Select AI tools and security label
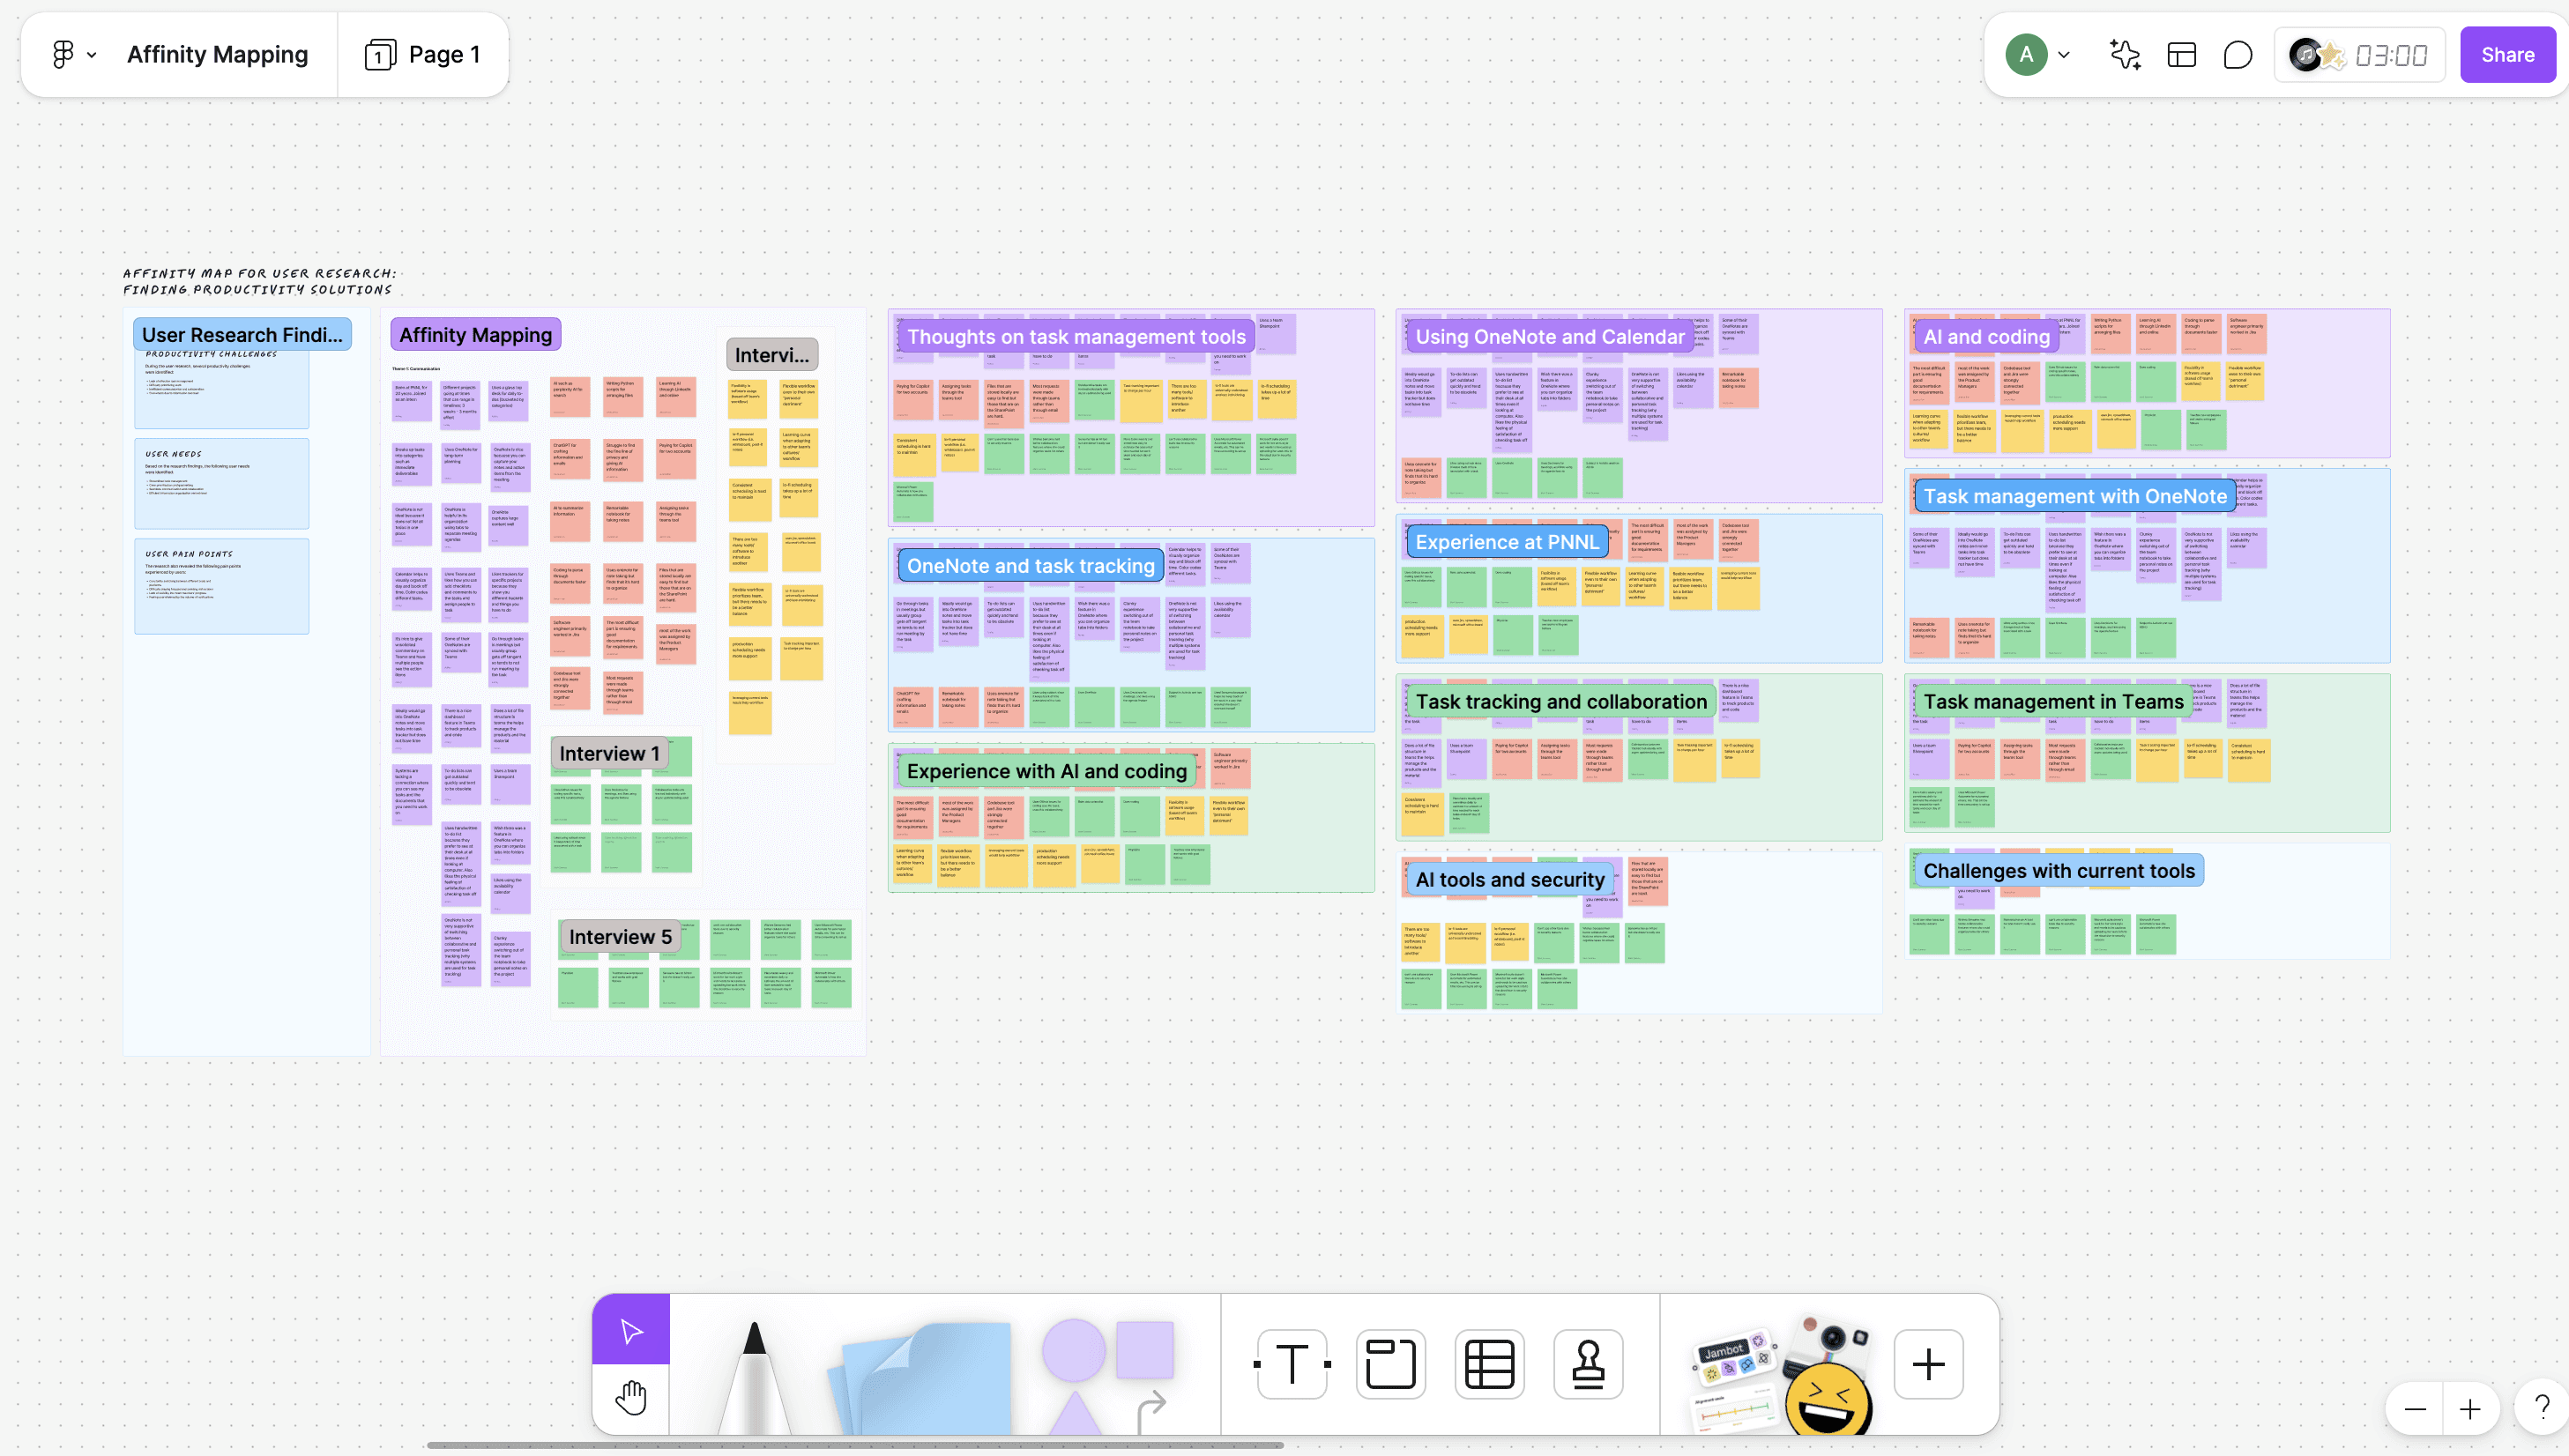The width and height of the screenshot is (2569, 1456). [x=1510, y=880]
